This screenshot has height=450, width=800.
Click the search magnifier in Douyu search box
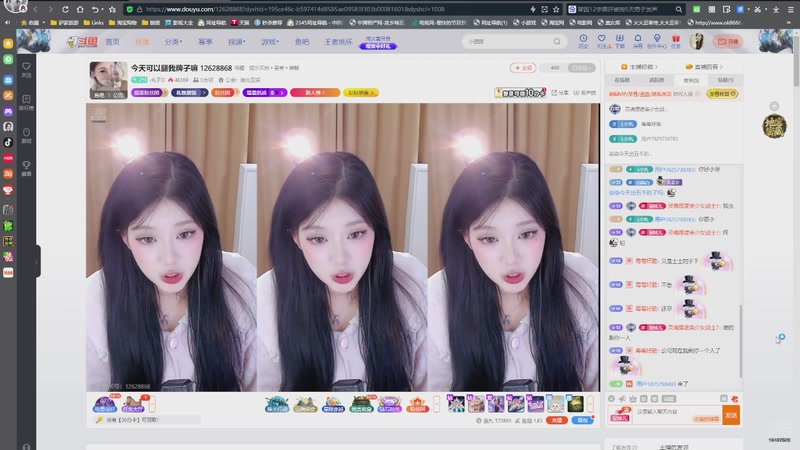point(557,41)
